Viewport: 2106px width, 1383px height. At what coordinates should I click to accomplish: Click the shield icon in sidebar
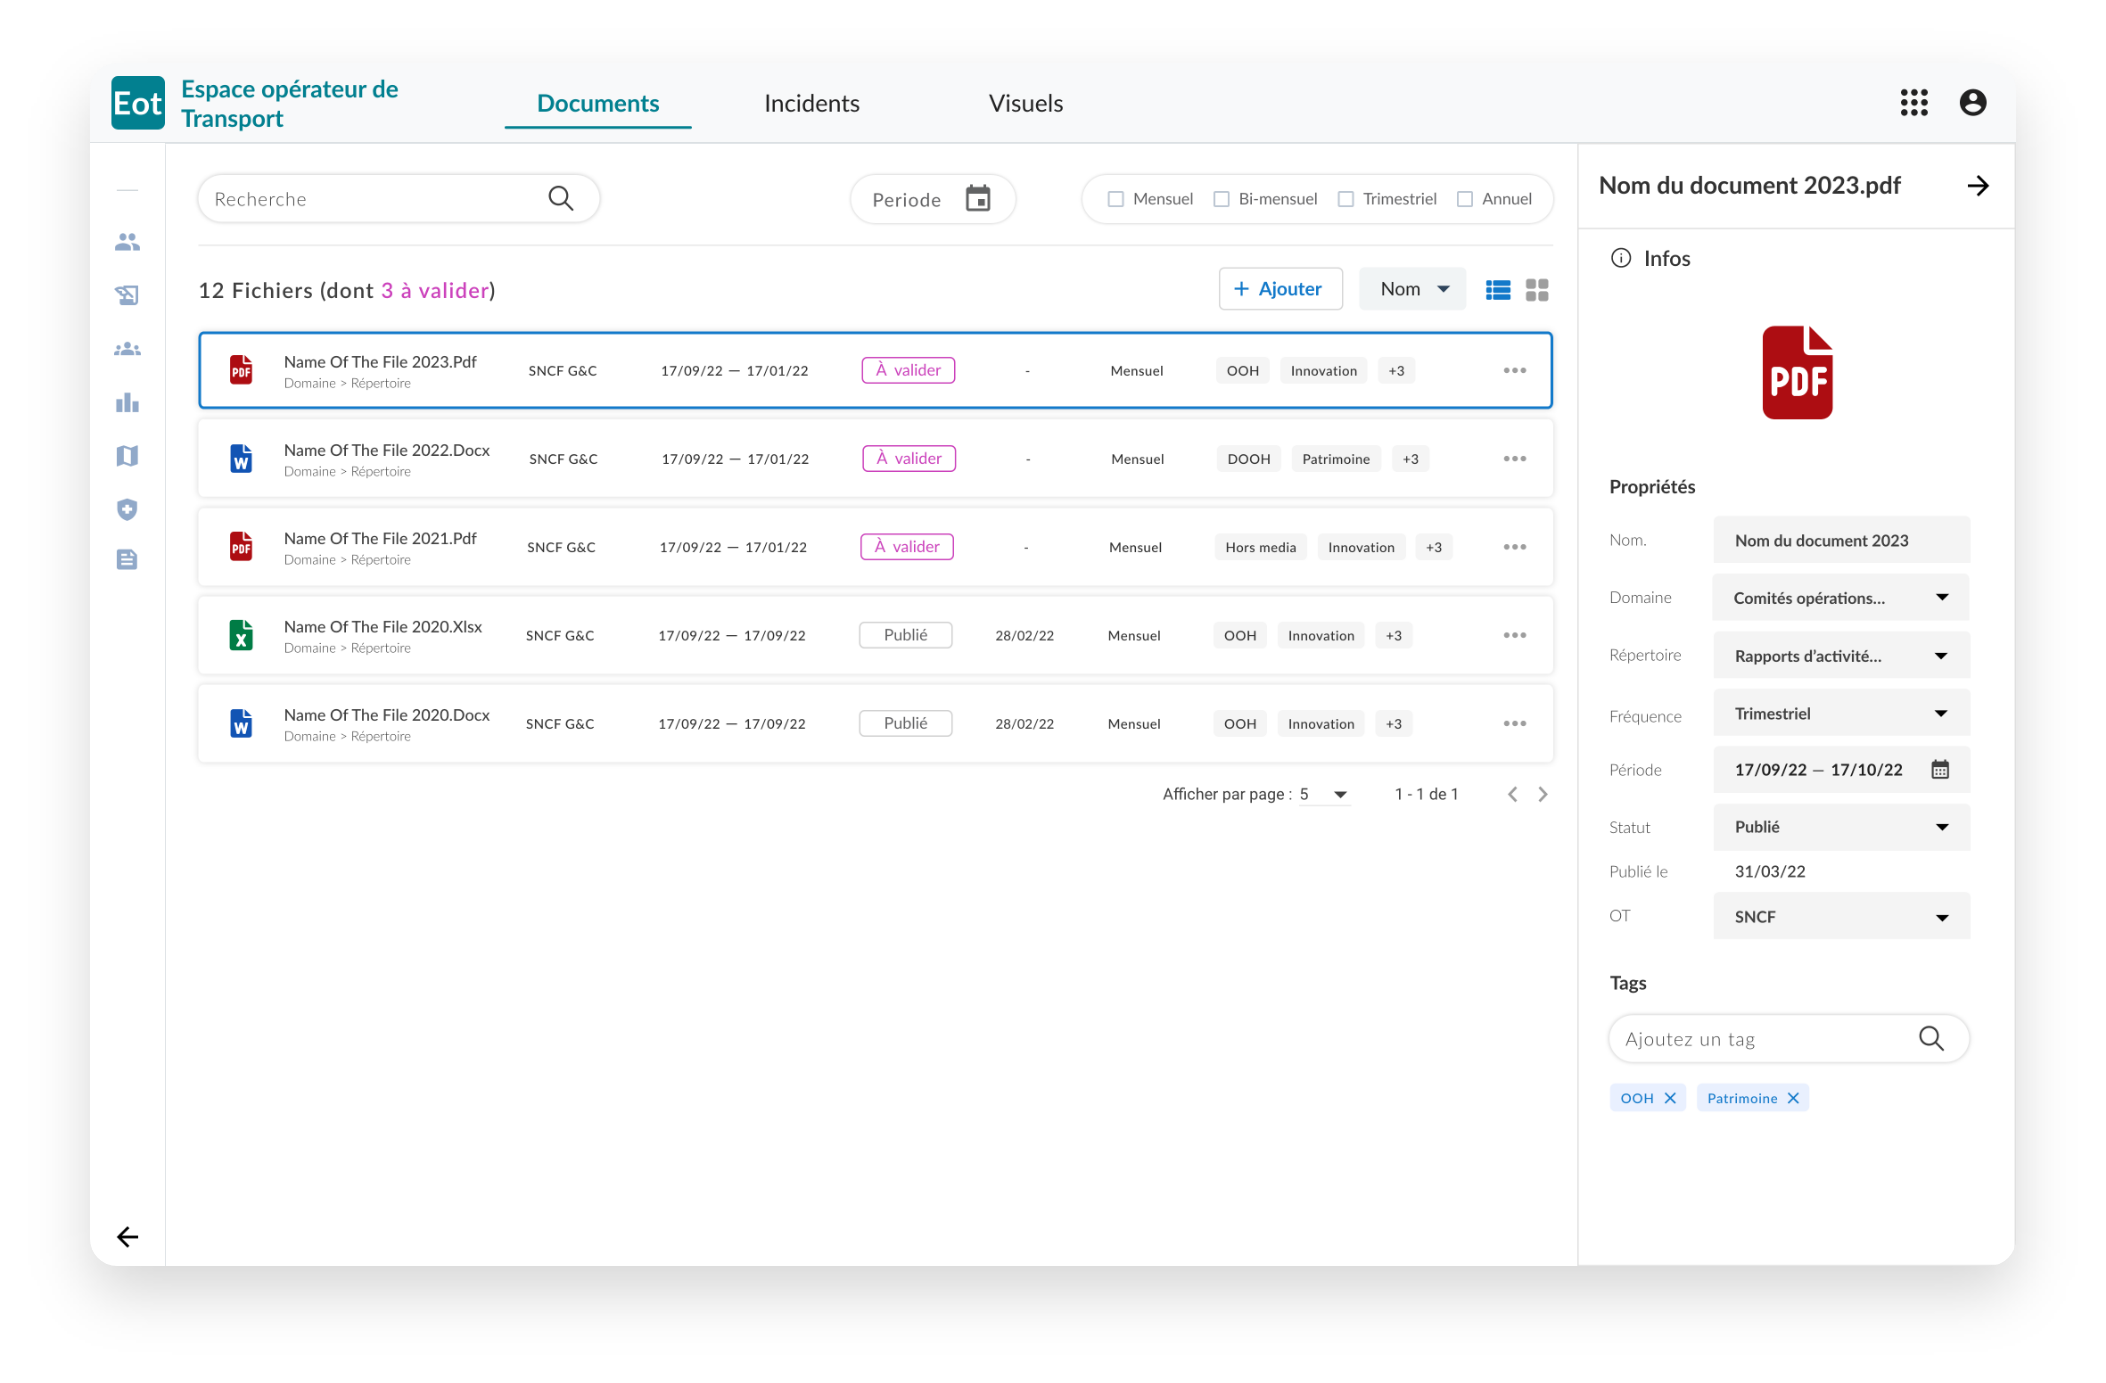coord(127,510)
